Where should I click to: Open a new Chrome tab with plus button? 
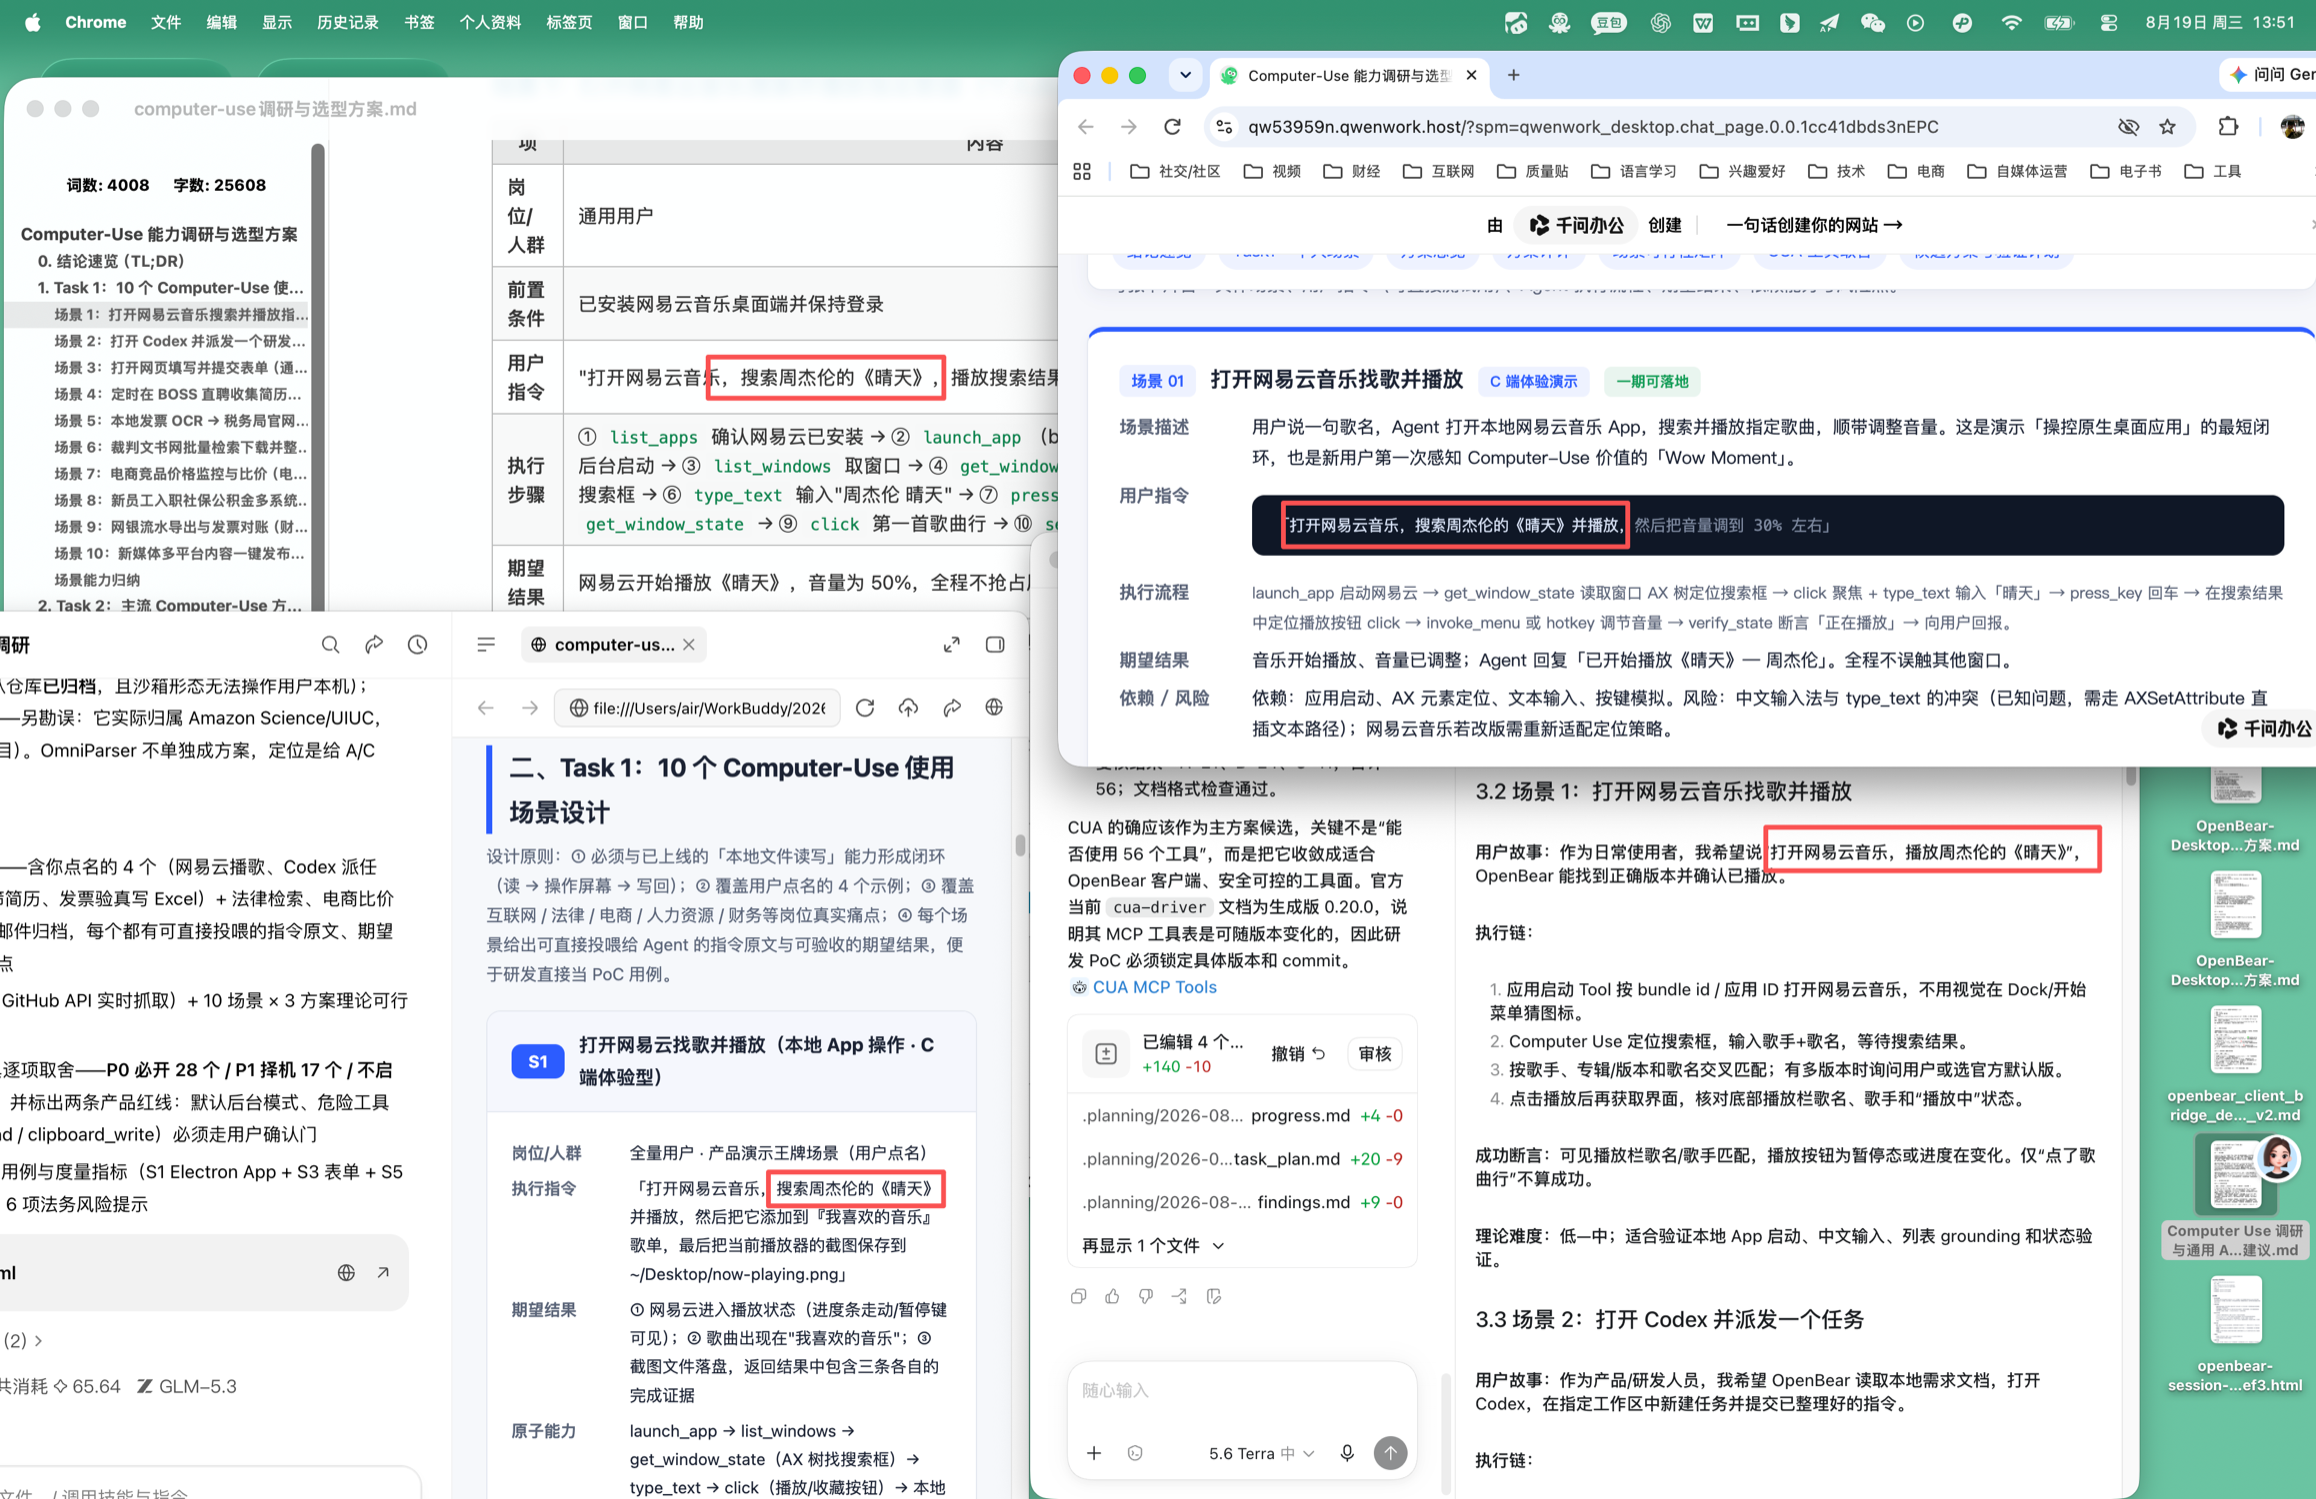click(x=1514, y=75)
